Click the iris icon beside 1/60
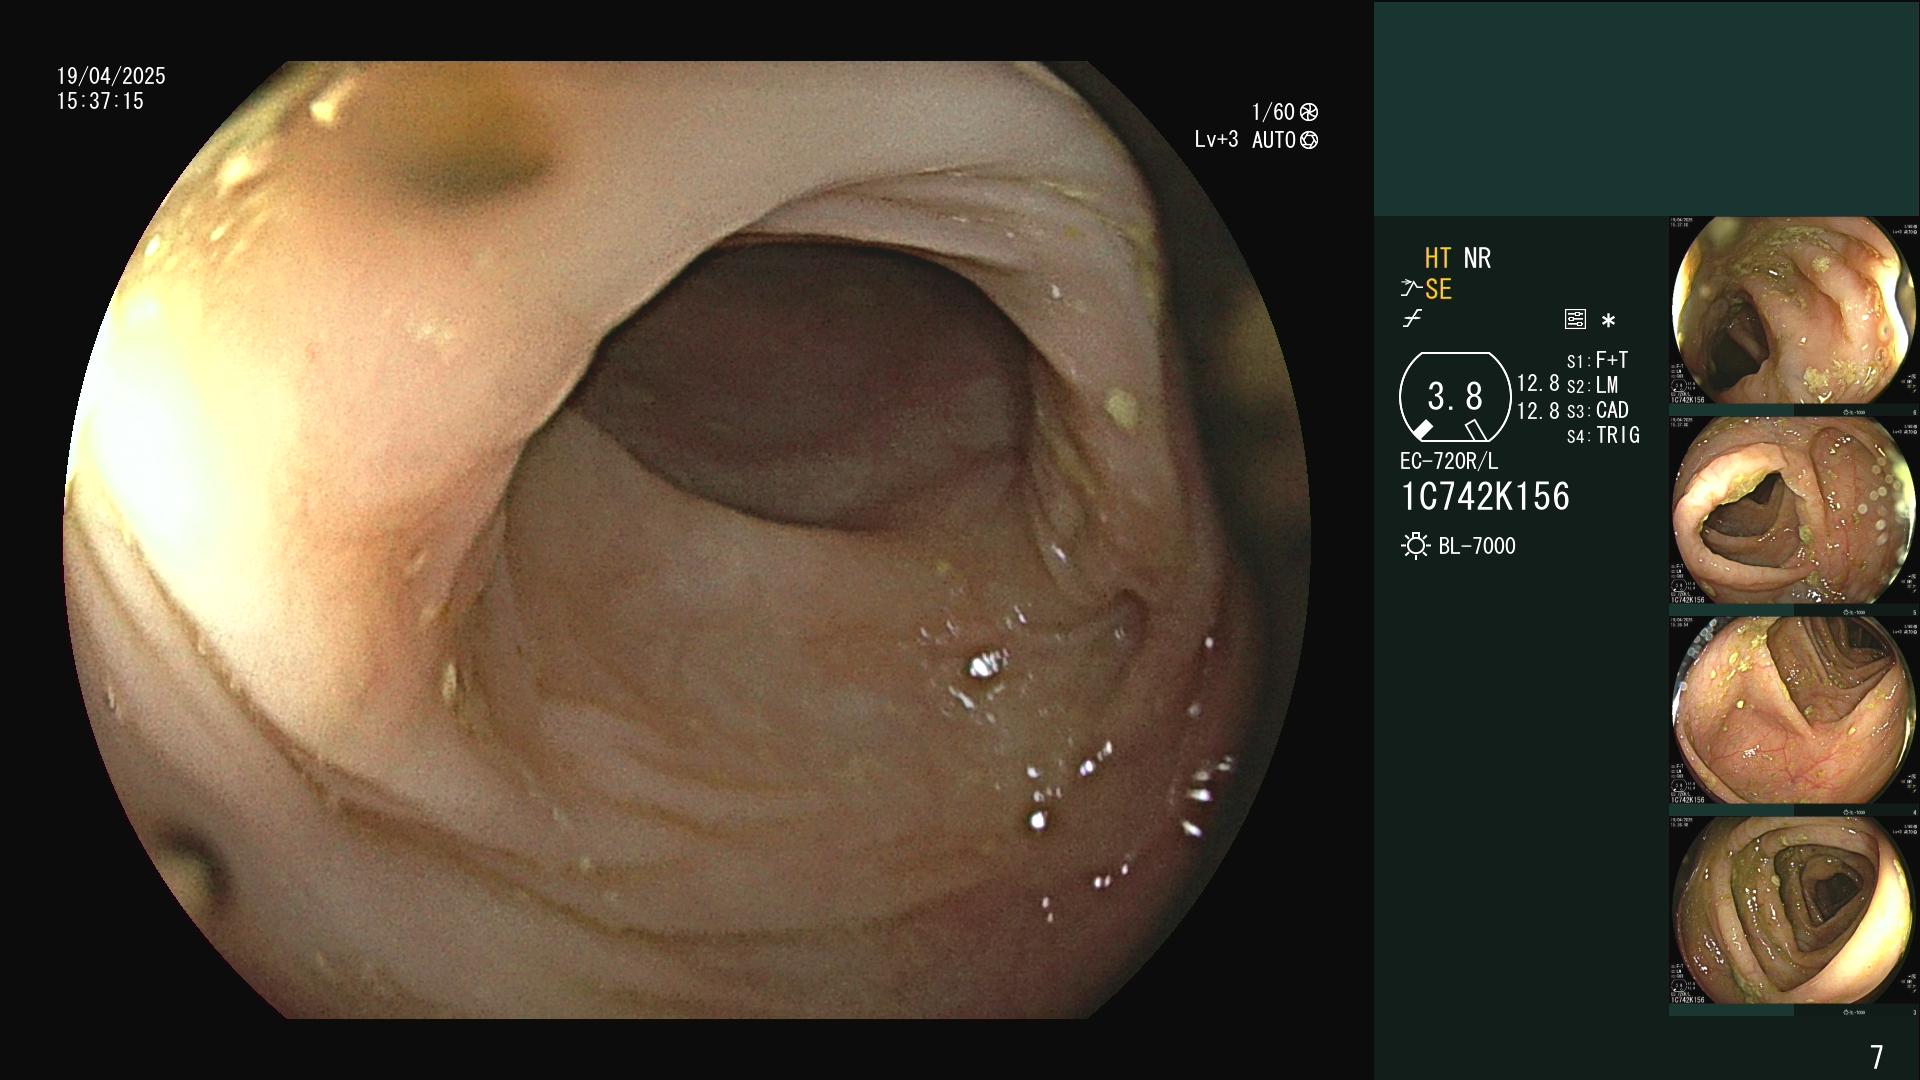This screenshot has height=1080, width=1920. 1308,112
